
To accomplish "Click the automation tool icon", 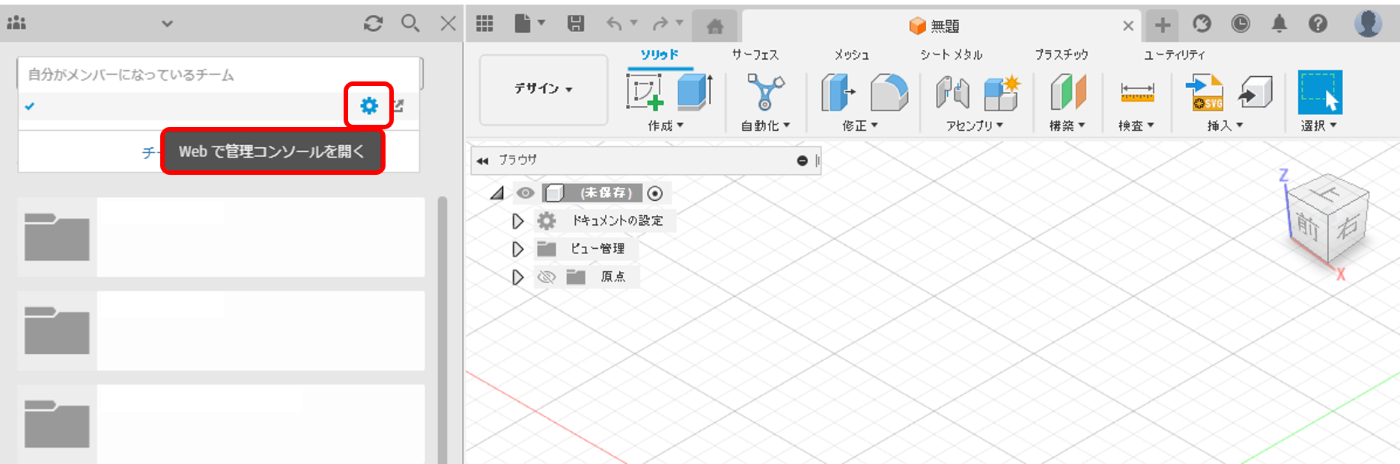I will 765,93.
